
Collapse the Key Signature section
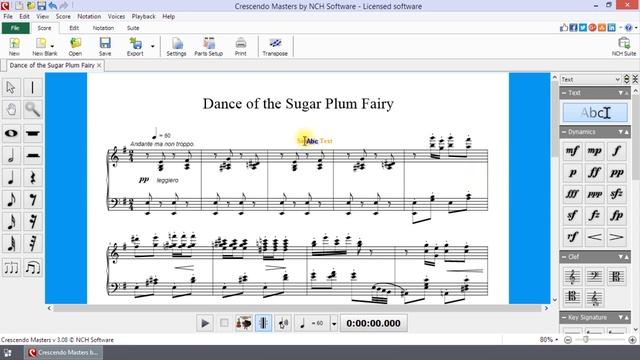(x=564, y=317)
